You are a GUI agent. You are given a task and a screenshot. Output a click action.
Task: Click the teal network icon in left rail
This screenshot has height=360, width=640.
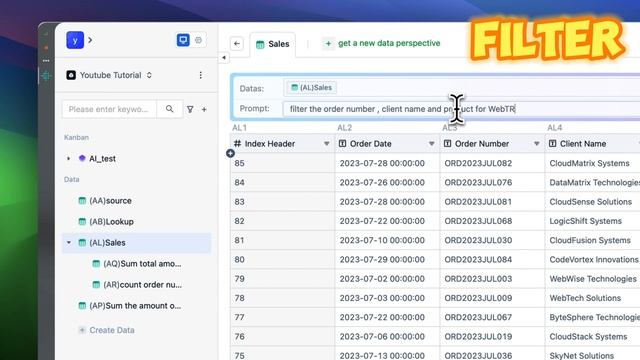(46, 76)
